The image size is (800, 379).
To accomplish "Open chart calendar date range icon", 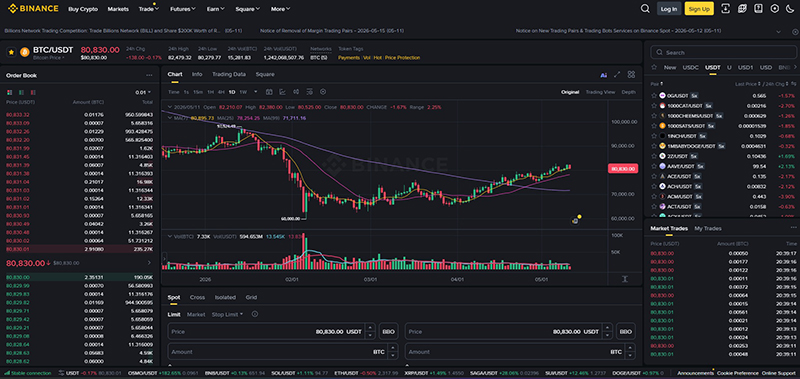I will pos(269,92).
